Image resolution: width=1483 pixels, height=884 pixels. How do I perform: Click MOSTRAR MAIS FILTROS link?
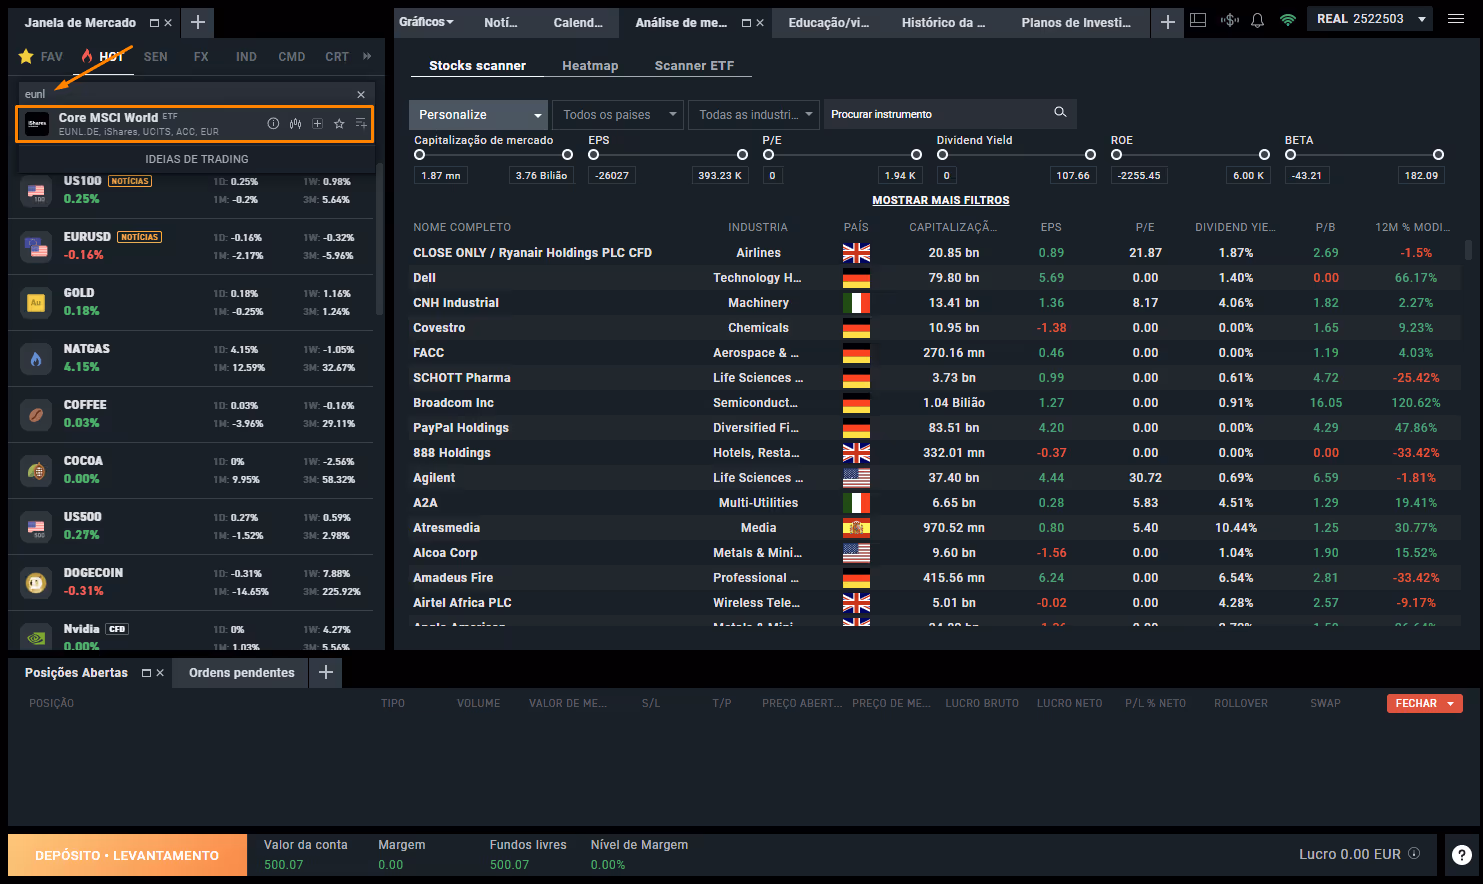point(941,200)
